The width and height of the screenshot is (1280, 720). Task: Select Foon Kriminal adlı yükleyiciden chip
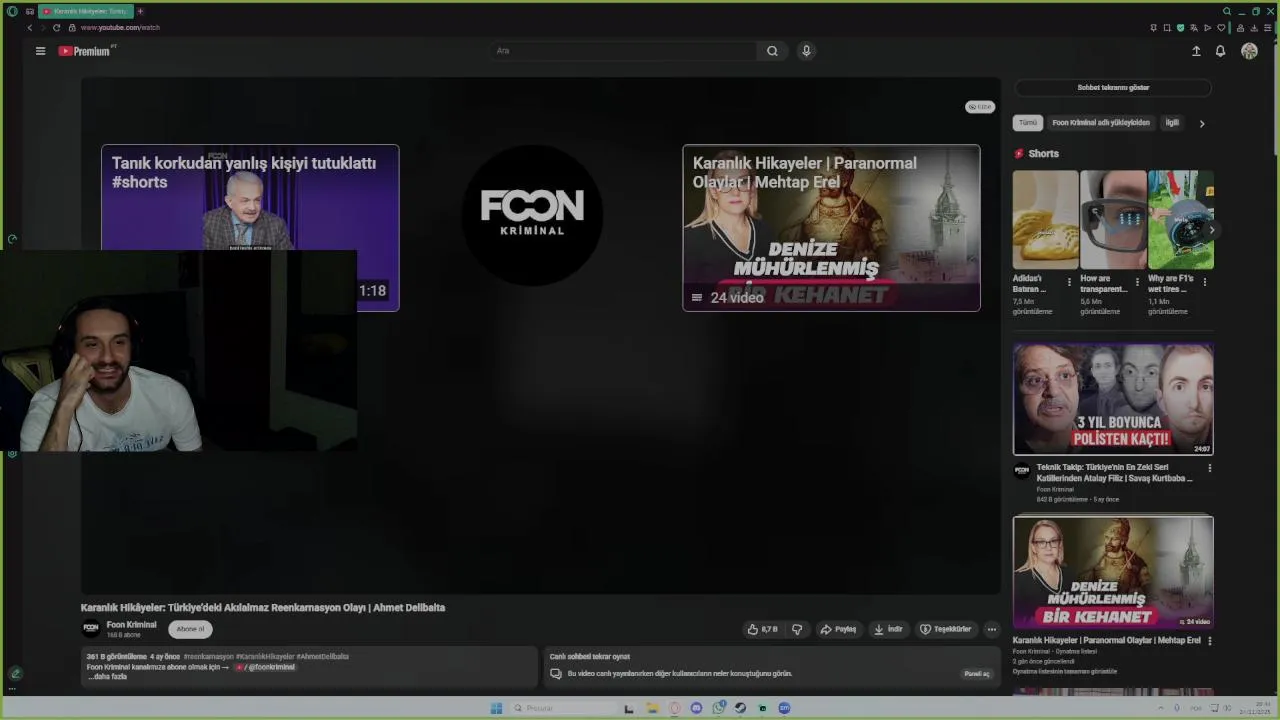click(1101, 123)
